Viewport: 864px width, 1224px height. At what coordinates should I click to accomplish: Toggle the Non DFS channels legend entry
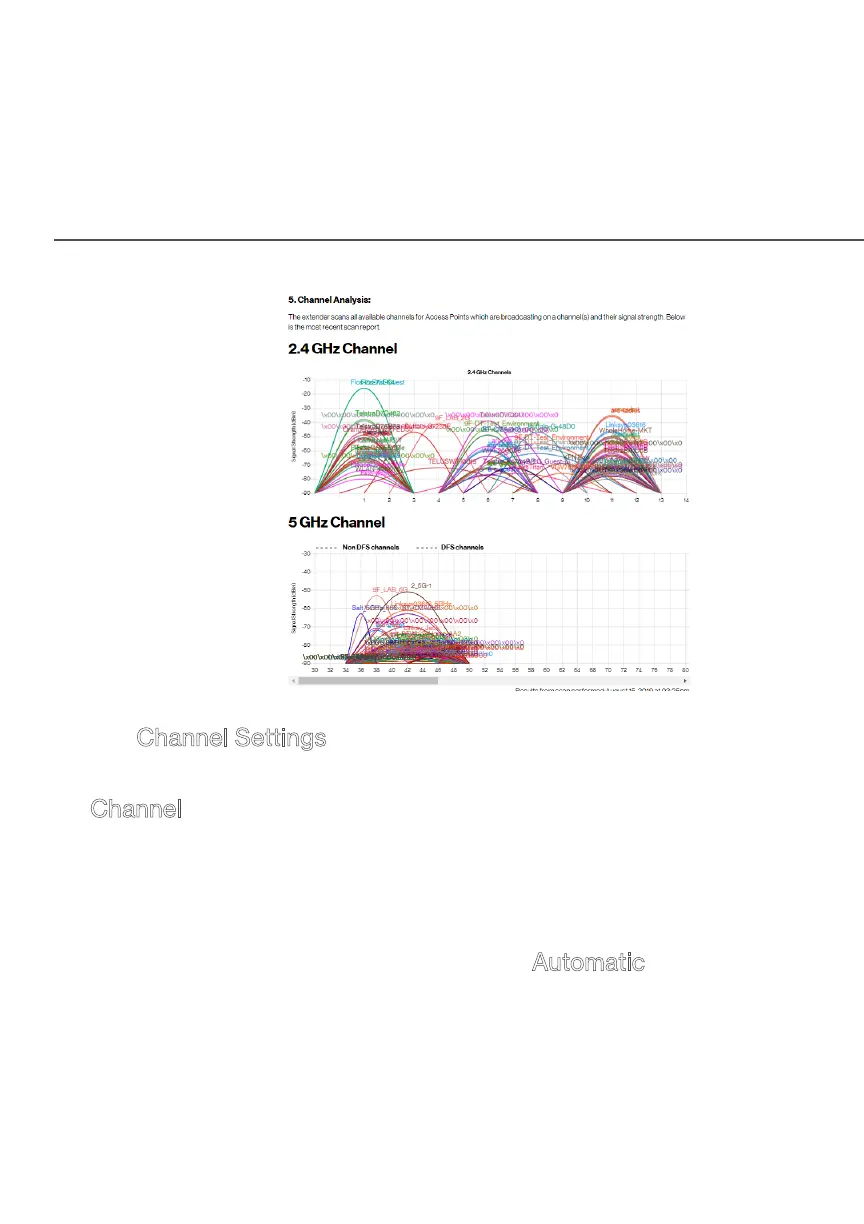point(357,548)
